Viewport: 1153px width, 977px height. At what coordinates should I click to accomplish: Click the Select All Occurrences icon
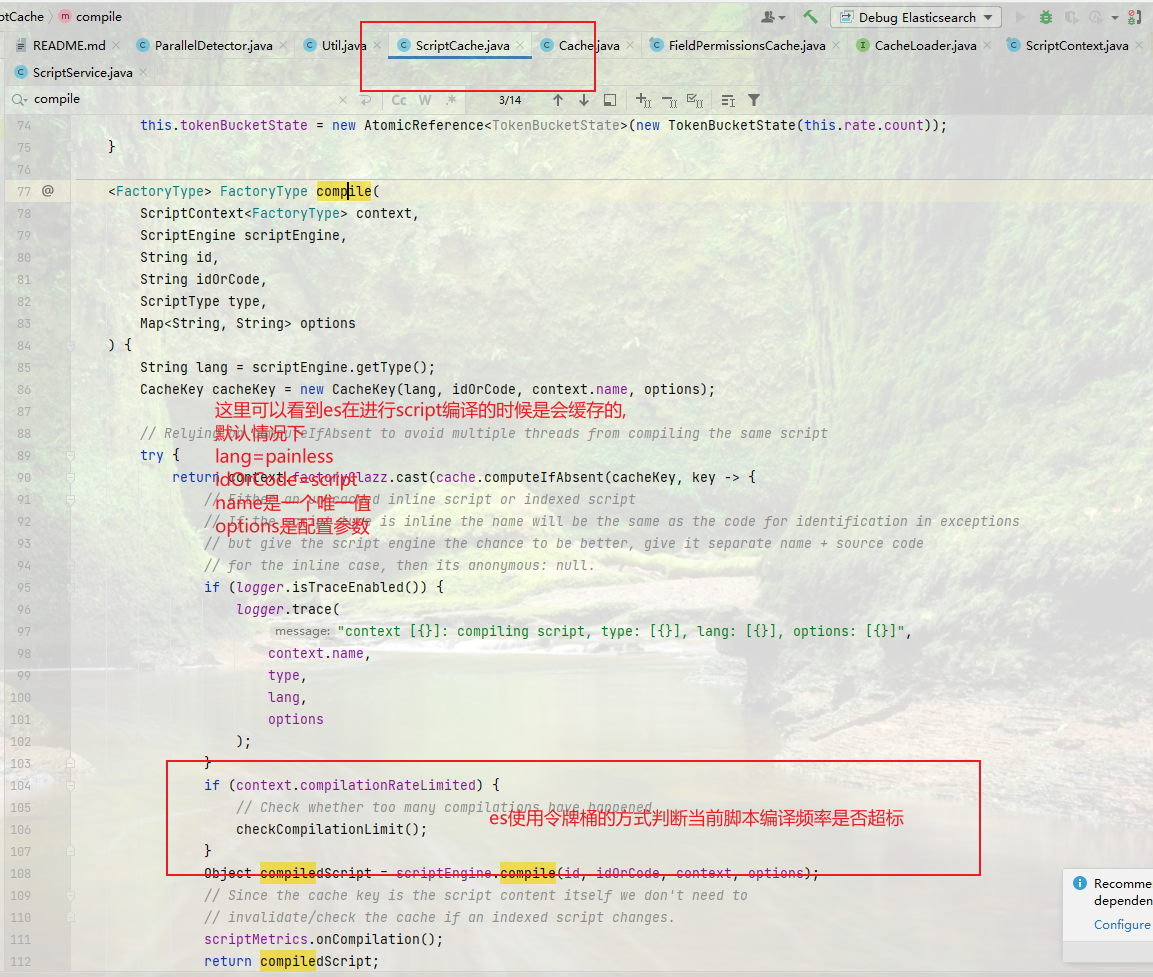tap(695, 100)
